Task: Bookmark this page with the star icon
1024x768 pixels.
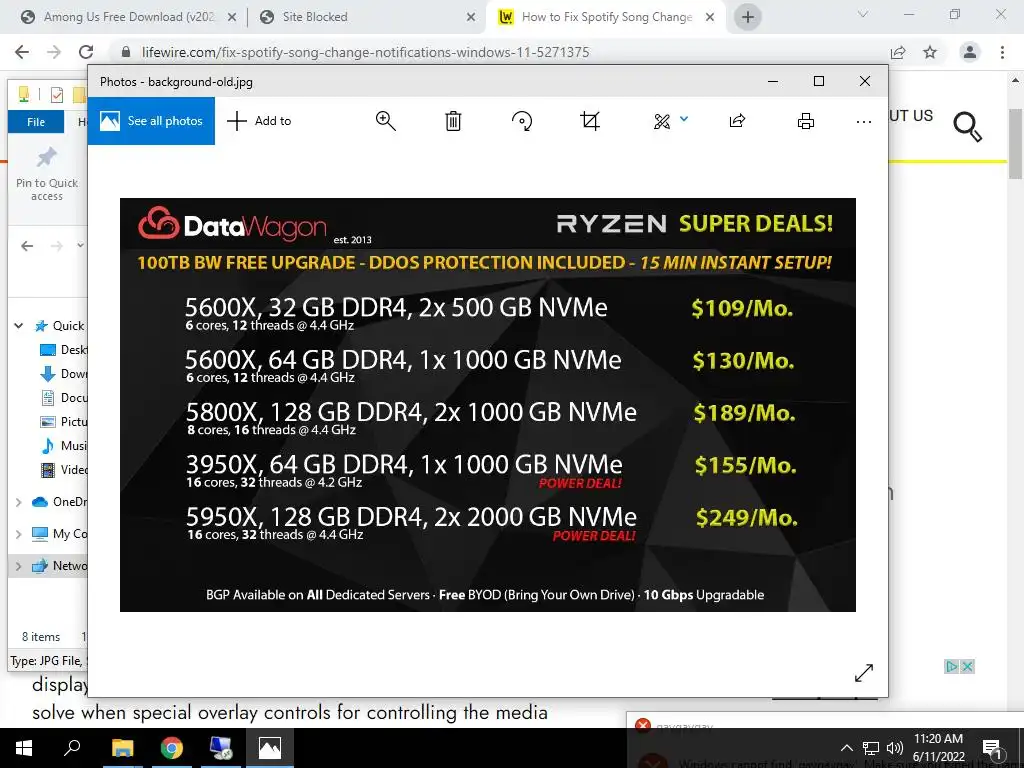Action: point(930,52)
